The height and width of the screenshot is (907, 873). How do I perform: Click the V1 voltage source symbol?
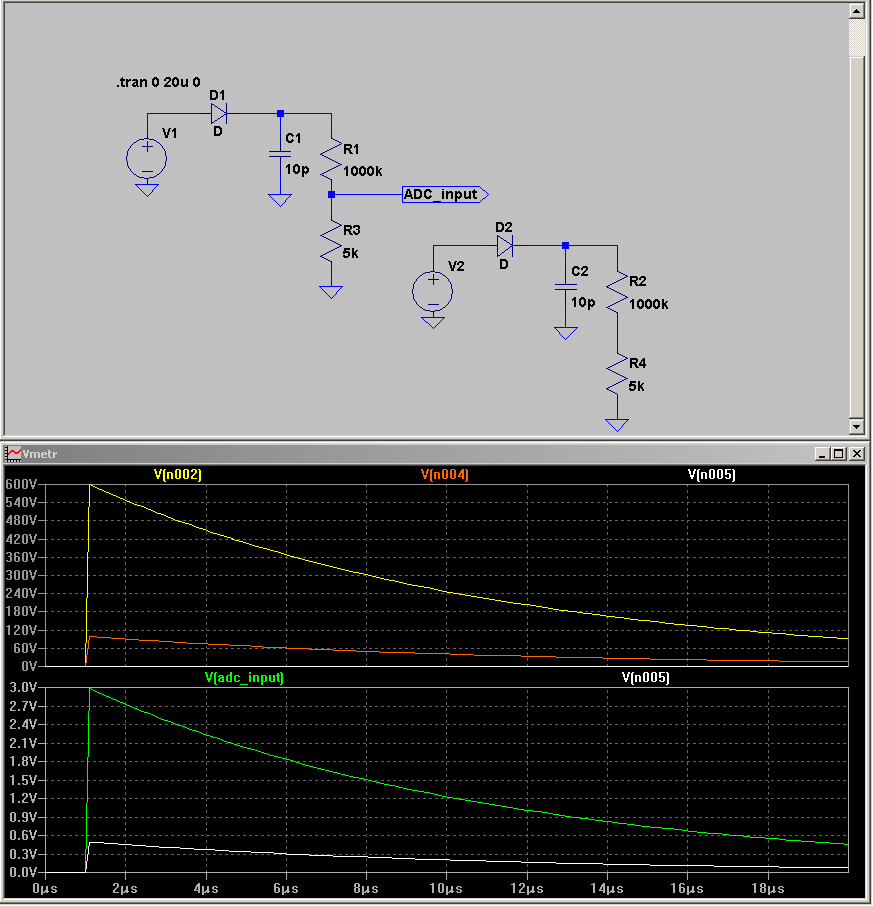[x=147, y=158]
